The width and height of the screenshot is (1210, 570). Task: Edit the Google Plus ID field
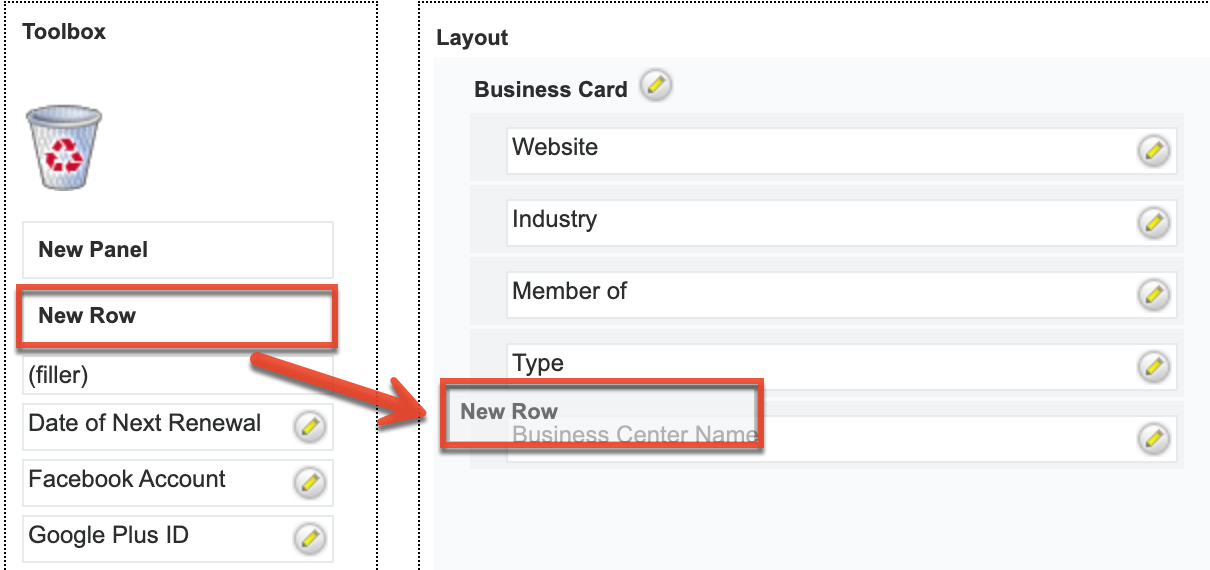click(x=309, y=539)
